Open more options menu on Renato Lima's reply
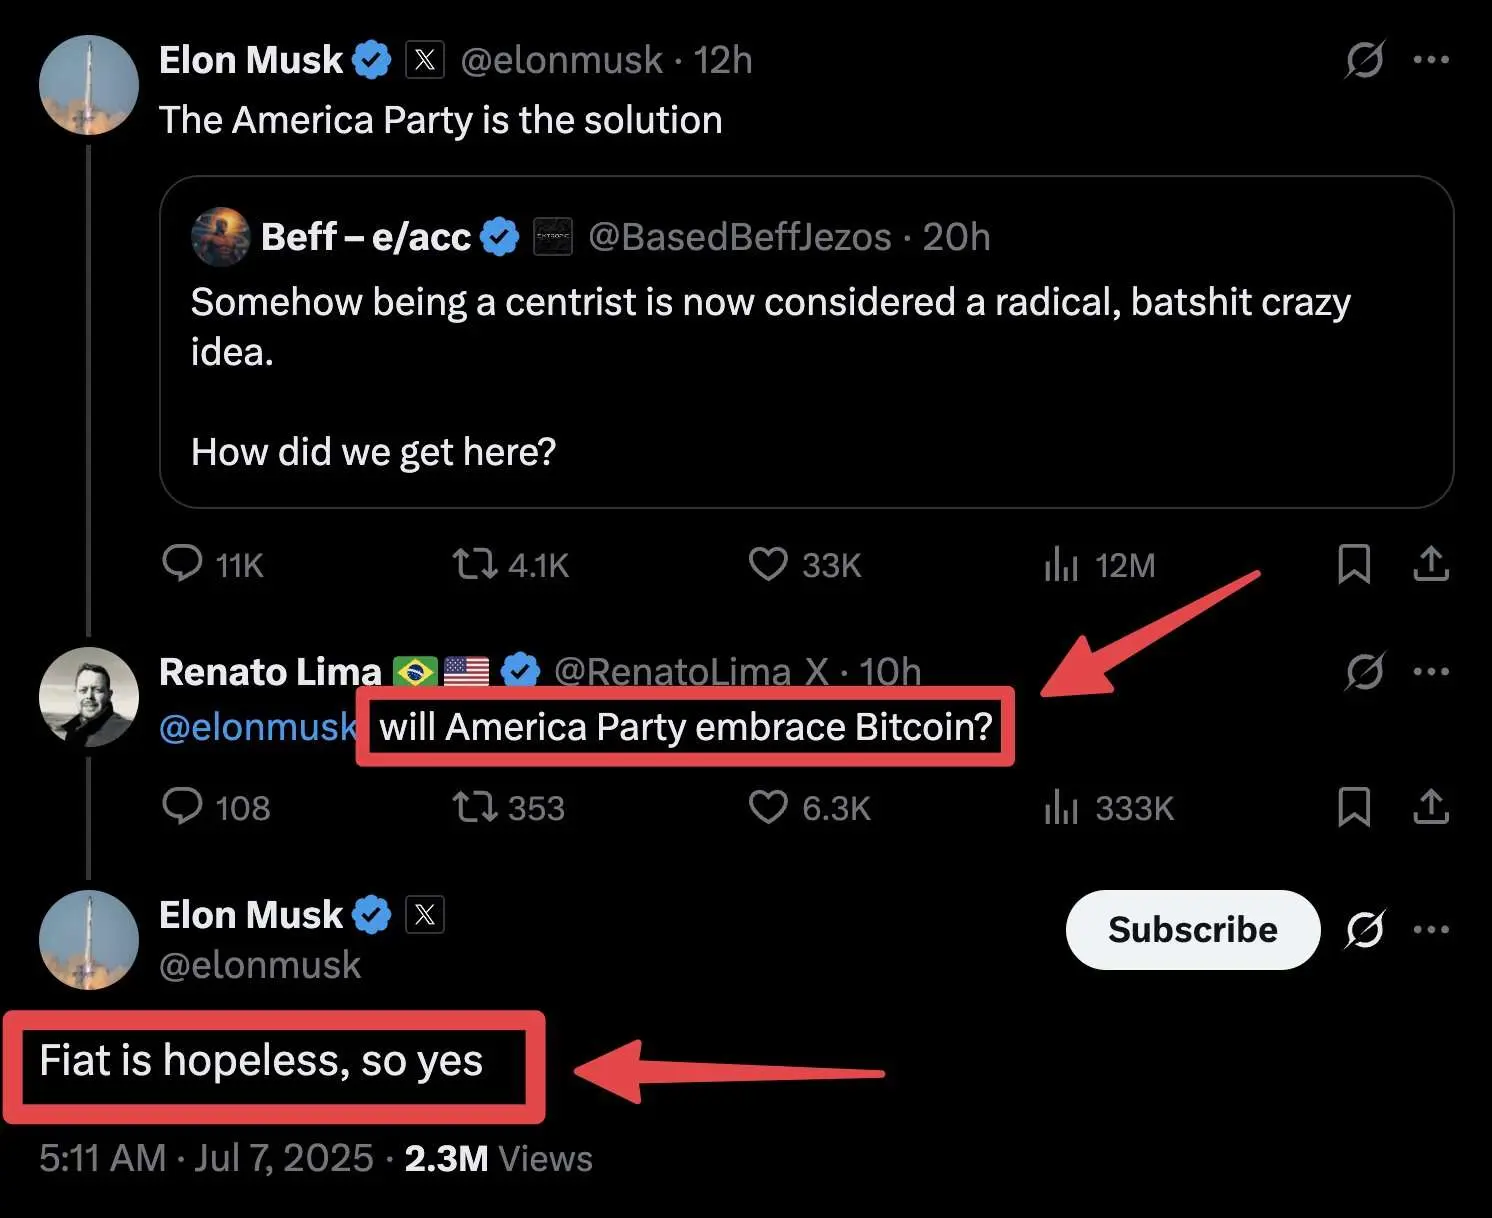 (x=1431, y=671)
